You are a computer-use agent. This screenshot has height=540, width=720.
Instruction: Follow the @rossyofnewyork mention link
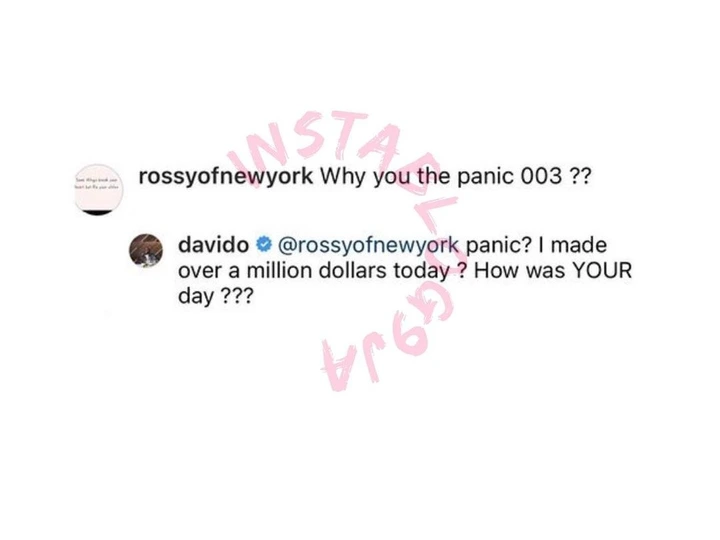click(x=368, y=245)
